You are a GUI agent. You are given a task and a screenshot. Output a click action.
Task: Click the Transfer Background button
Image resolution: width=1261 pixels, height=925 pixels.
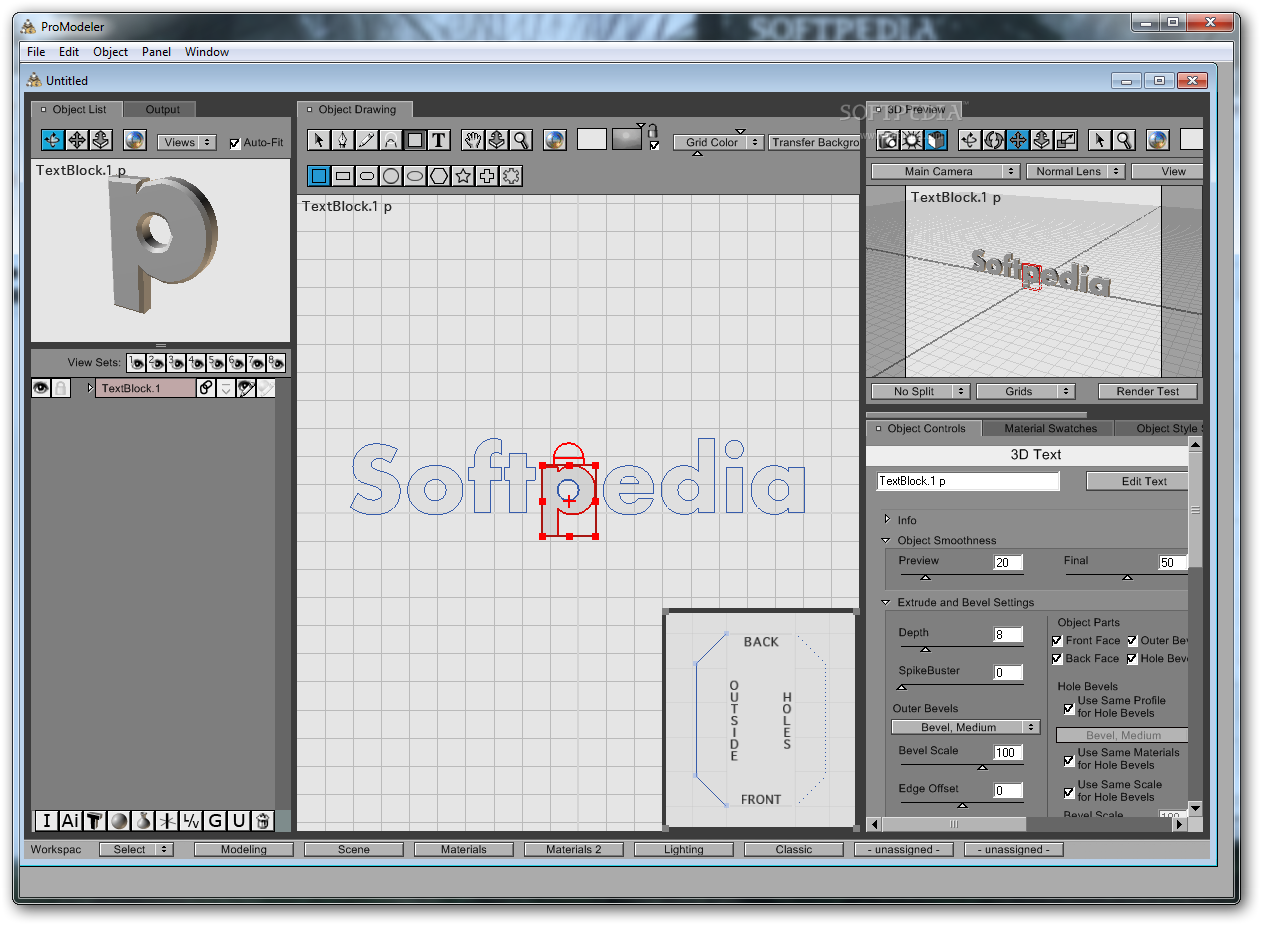coord(814,142)
